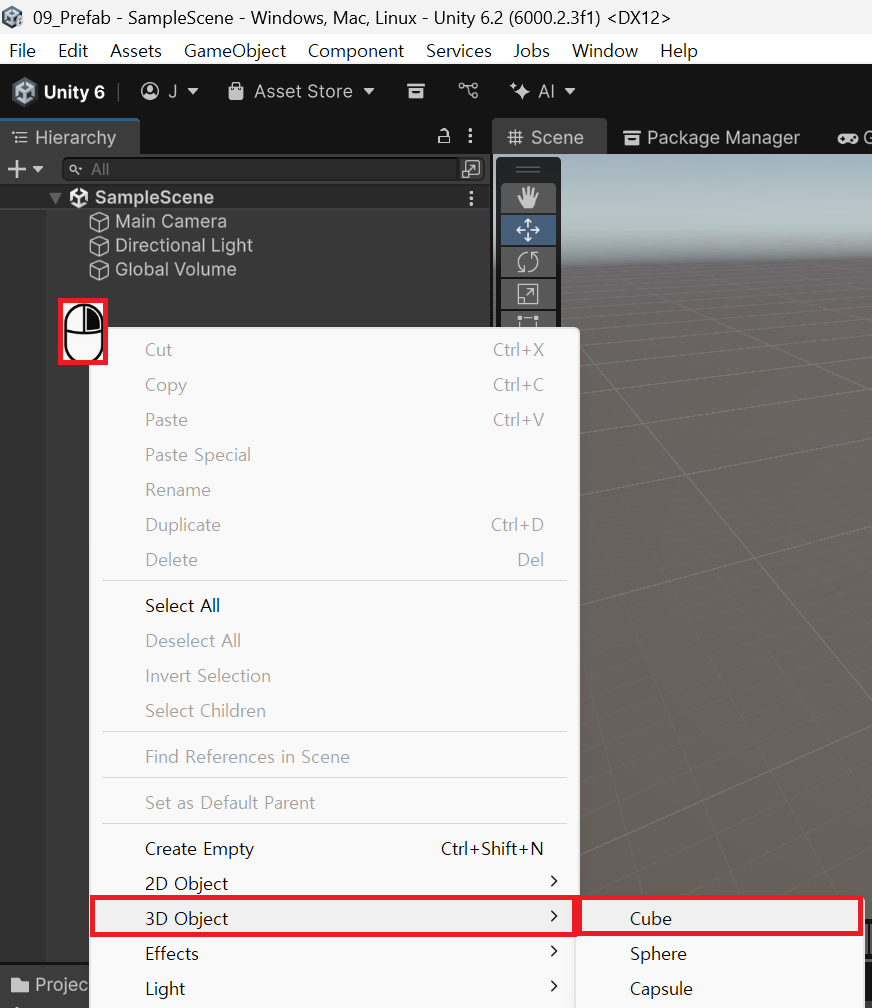The width and height of the screenshot is (872, 1008).
Task: Choose Select All in context menu
Action: coord(334,606)
